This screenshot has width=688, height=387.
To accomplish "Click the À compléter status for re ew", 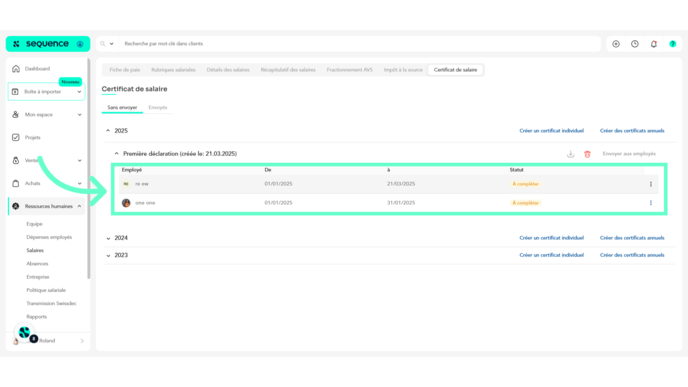I will [x=525, y=184].
